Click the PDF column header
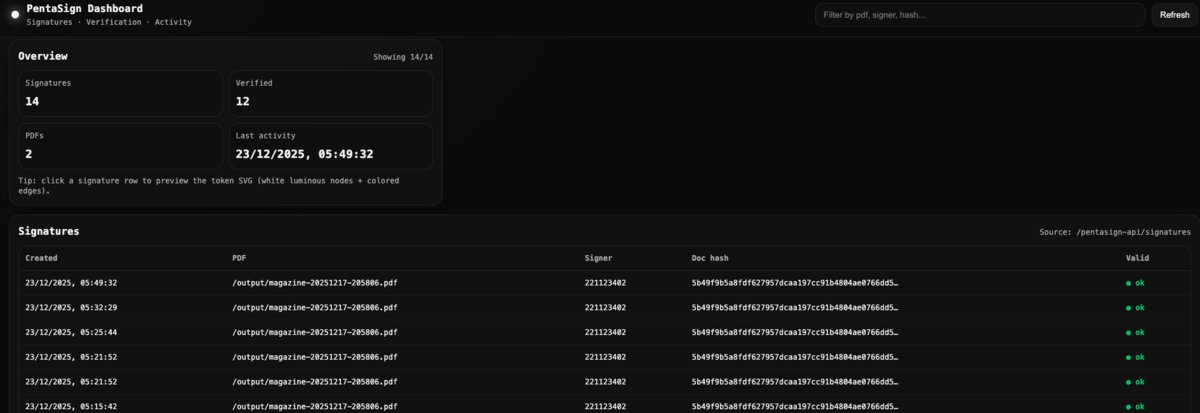Screen dimensions: 1200x413 tap(238, 258)
